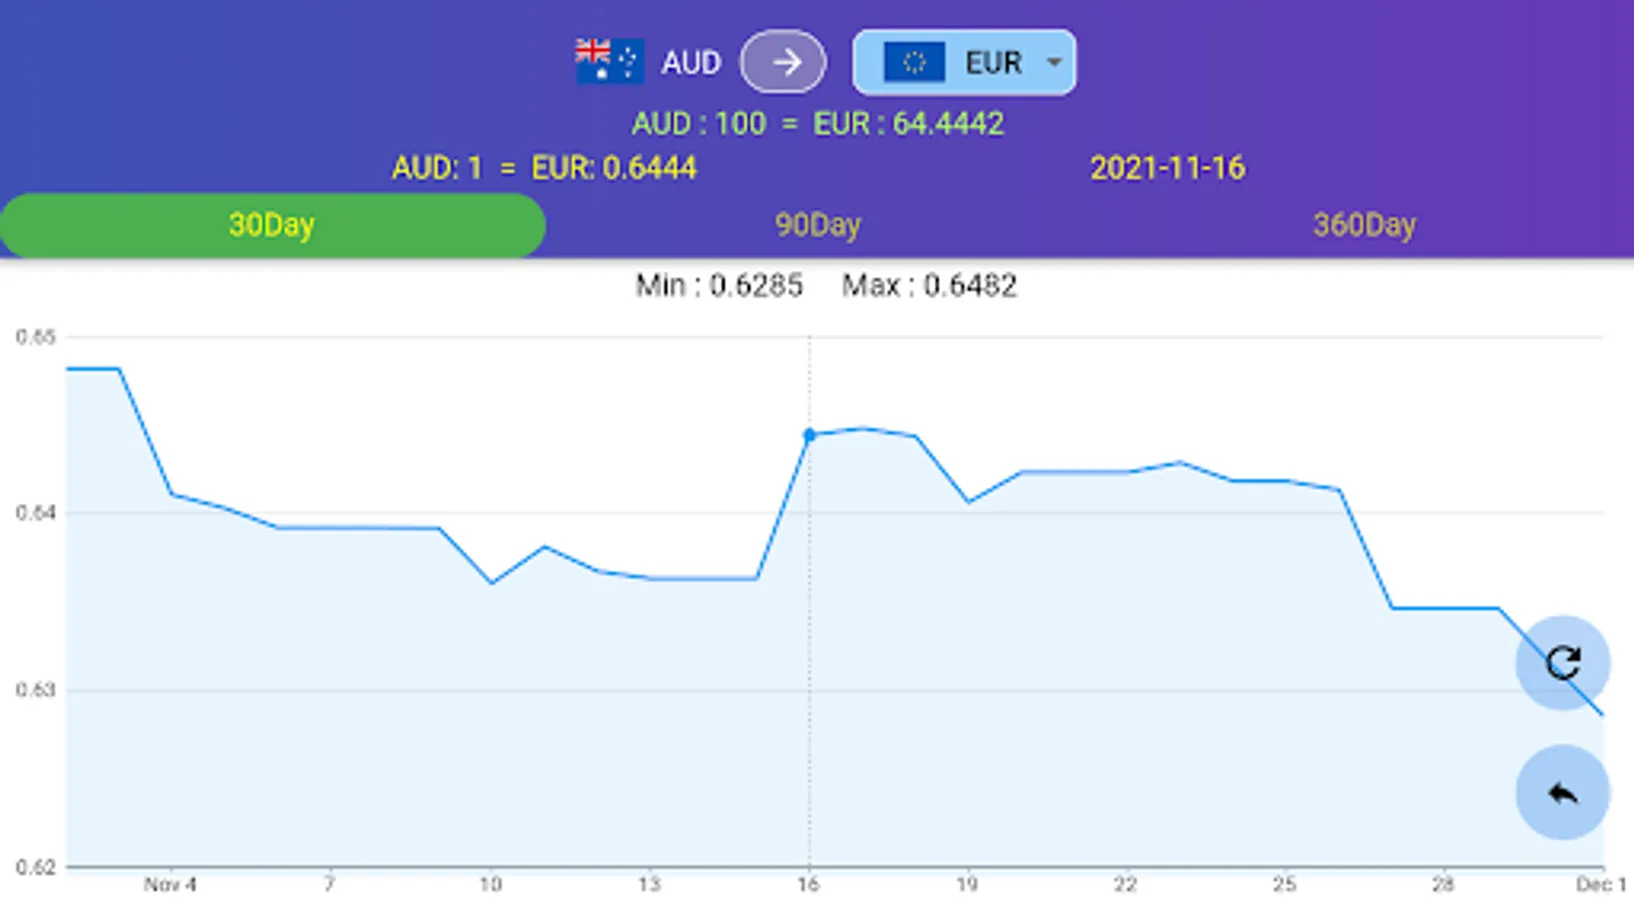Click the Max 0.6482 value text
Viewport: 1634px width, 900px height.
coord(929,286)
